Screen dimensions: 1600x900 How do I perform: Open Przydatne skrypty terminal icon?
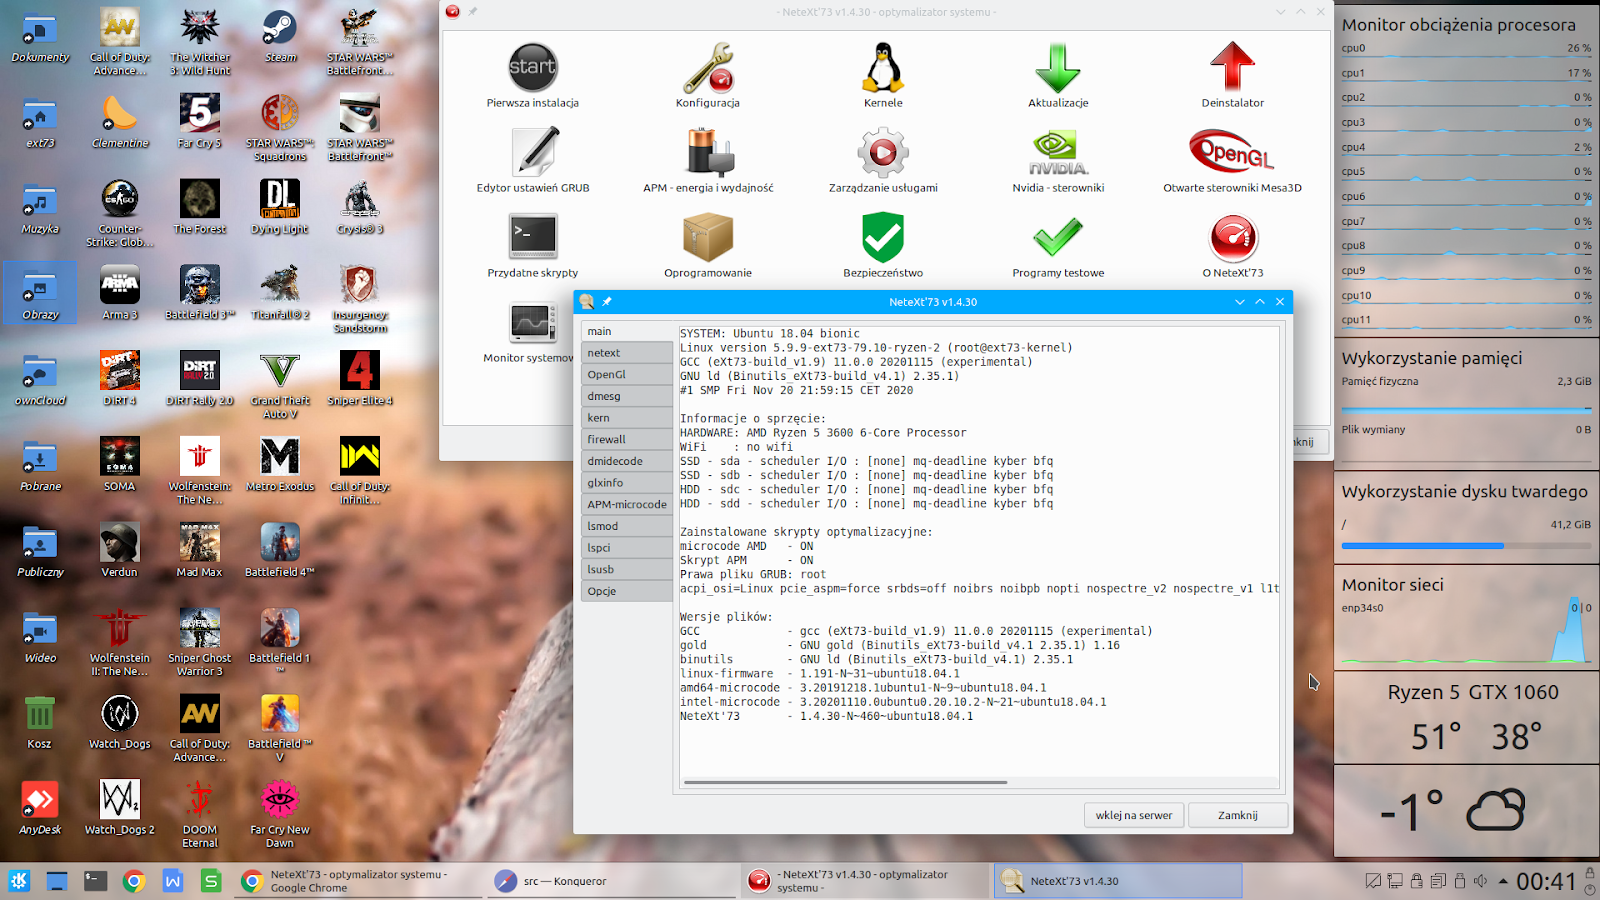pos(532,237)
